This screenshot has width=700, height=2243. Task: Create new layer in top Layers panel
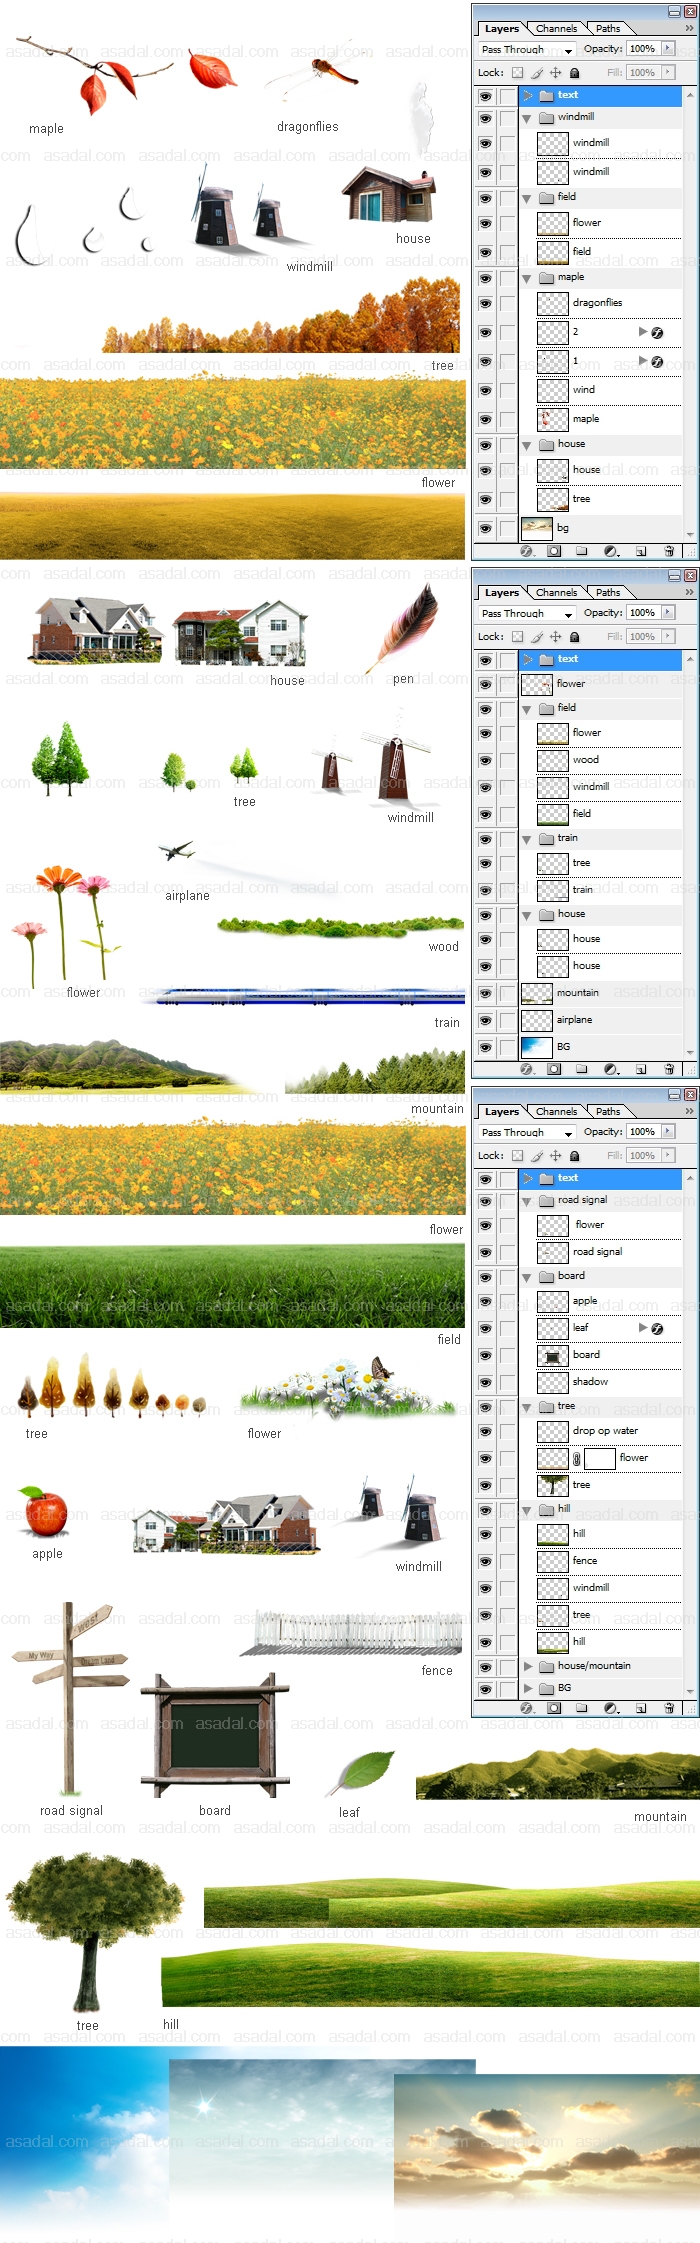click(x=641, y=551)
